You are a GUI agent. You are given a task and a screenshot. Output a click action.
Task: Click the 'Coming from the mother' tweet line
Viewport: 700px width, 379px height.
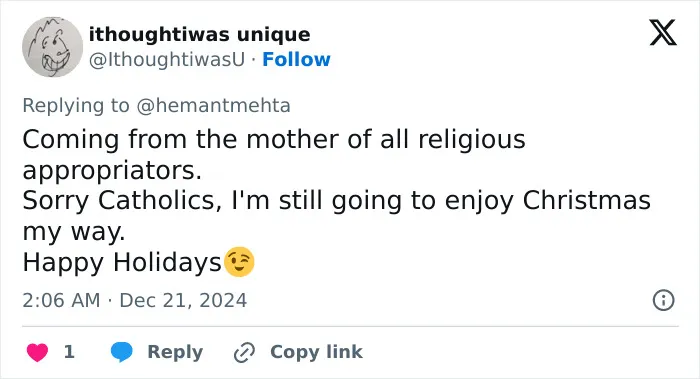[274, 139]
